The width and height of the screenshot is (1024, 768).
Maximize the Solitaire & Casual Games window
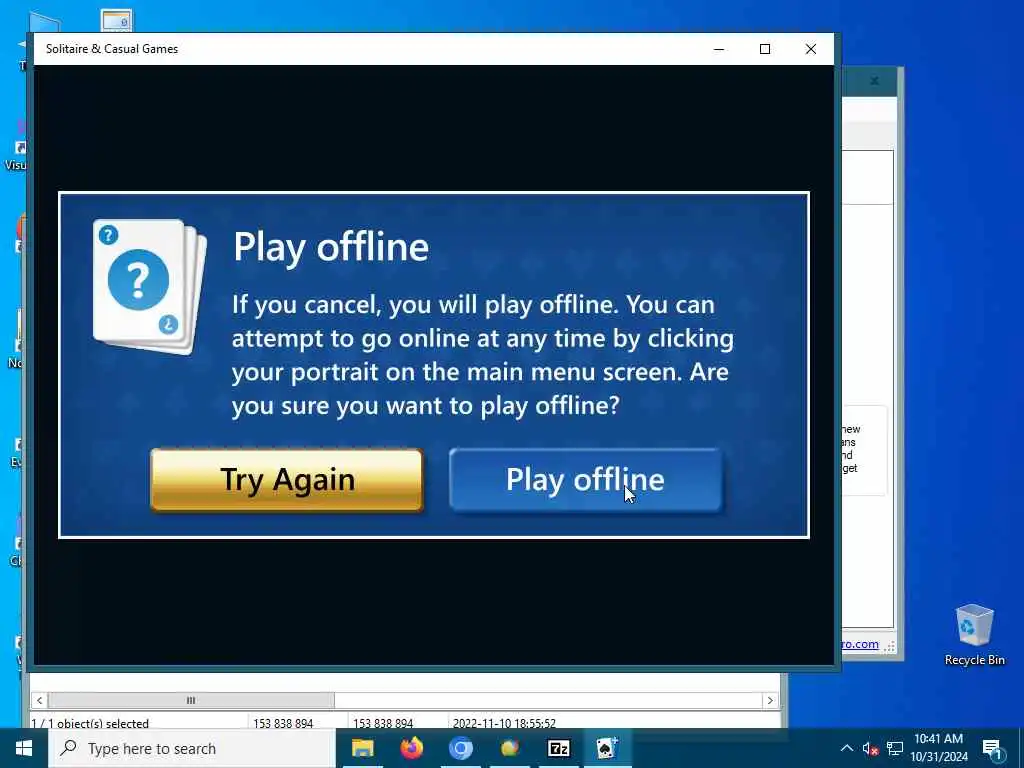[x=765, y=49]
